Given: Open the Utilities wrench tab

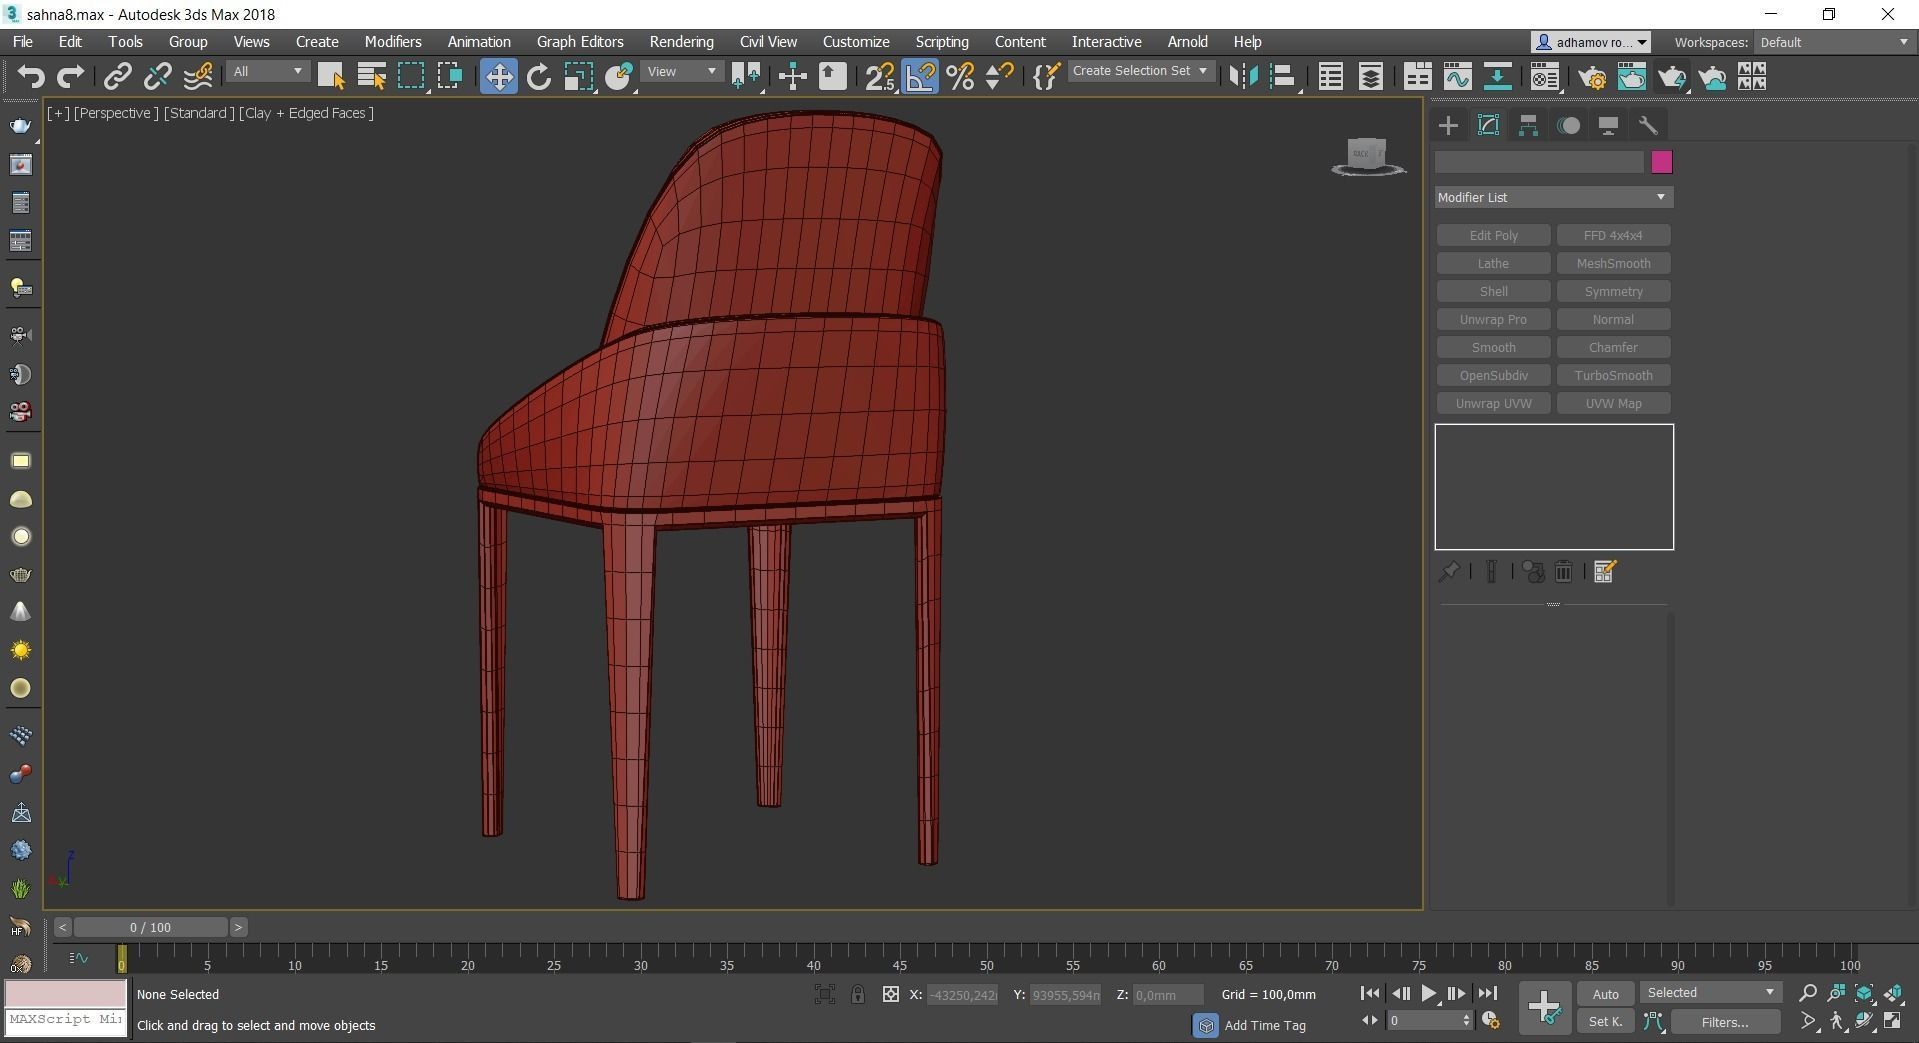Looking at the screenshot, I should tap(1648, 125).
